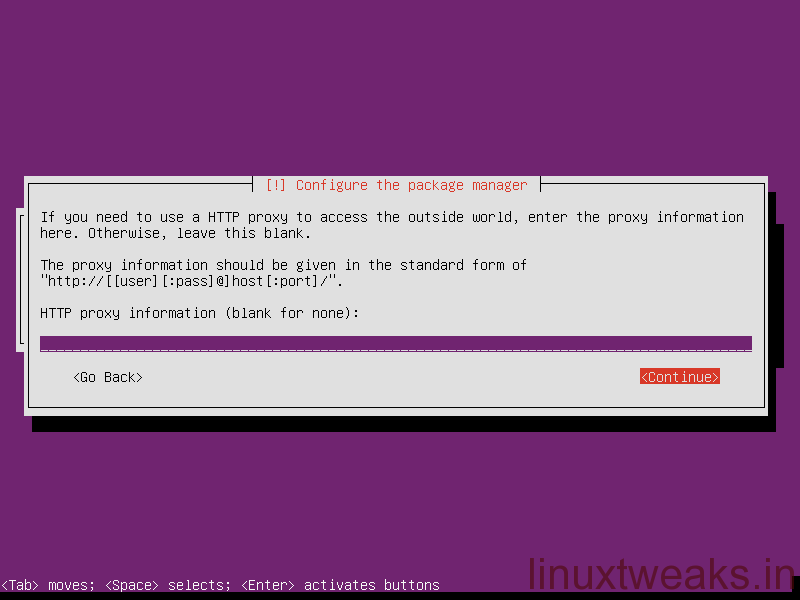The image size is (800, 600).
Task: Click the Configure the package manager title
Action: (x=411, y=185)
